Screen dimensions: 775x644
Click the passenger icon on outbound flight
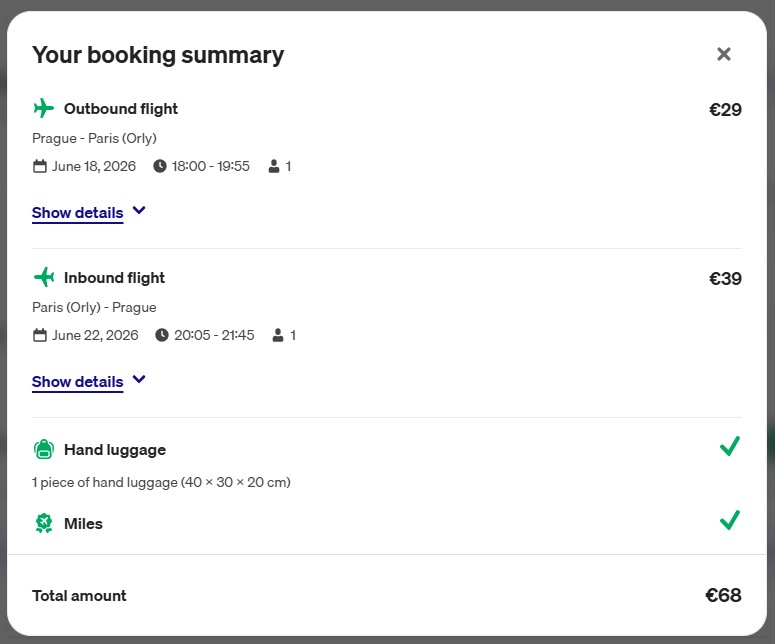tap(274, 166)
